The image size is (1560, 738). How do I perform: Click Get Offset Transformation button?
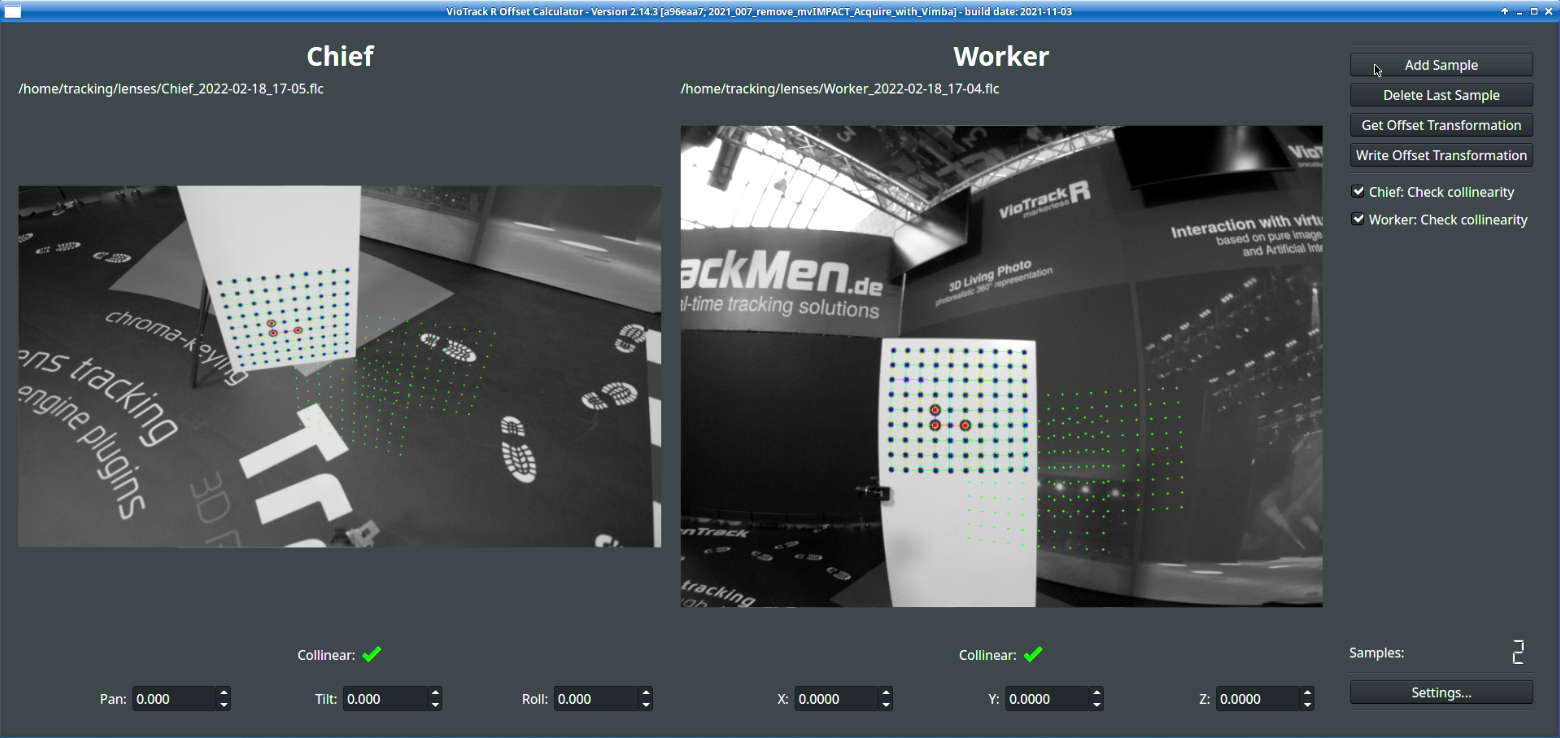[x=1441, y=125]
